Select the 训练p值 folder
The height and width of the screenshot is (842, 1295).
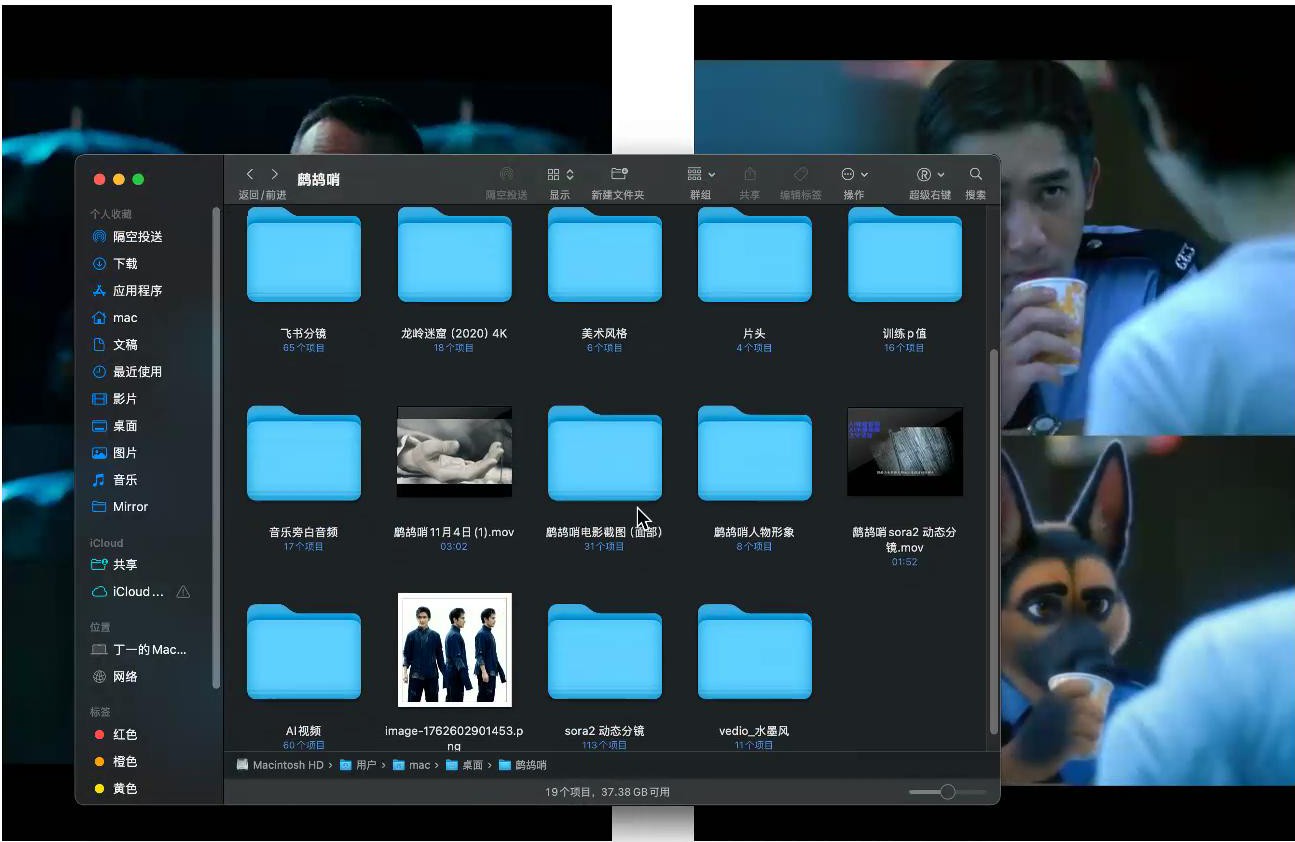click(x=905, y=255)
